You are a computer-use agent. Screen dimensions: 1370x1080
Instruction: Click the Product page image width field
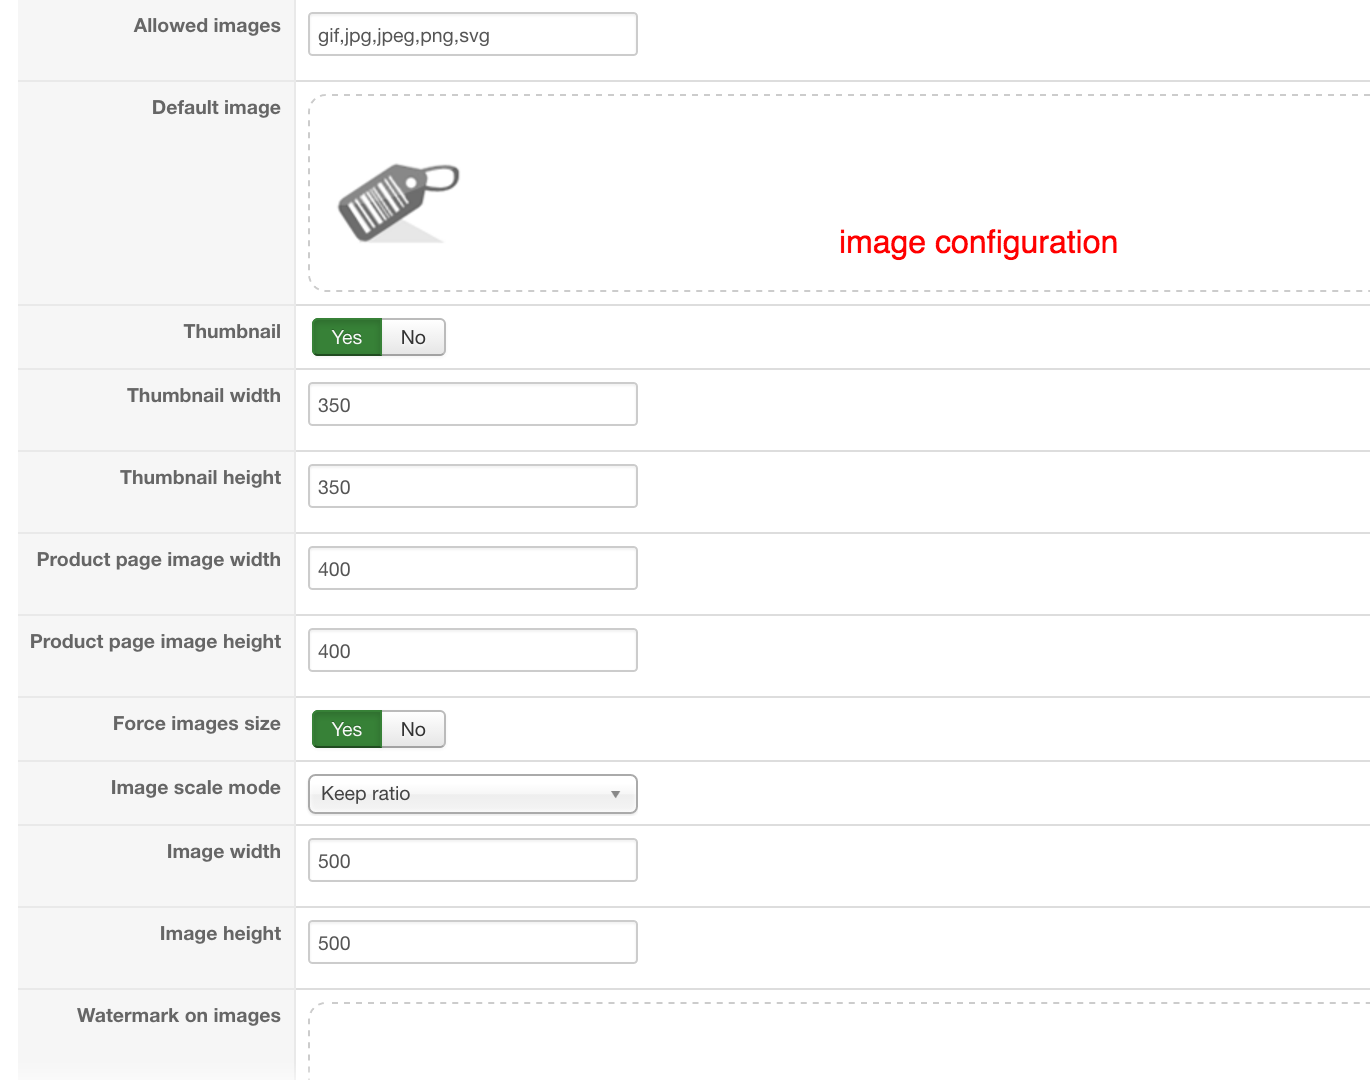click(x=472, y=569)
